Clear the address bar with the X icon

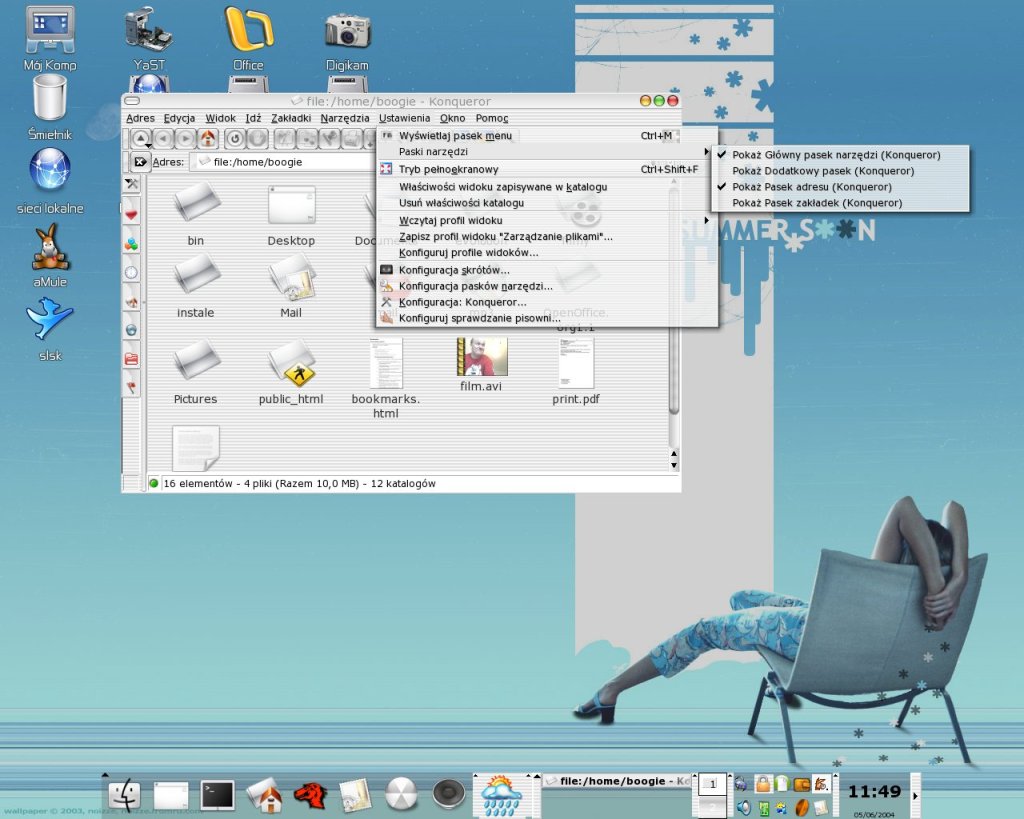tap(140, 162)
